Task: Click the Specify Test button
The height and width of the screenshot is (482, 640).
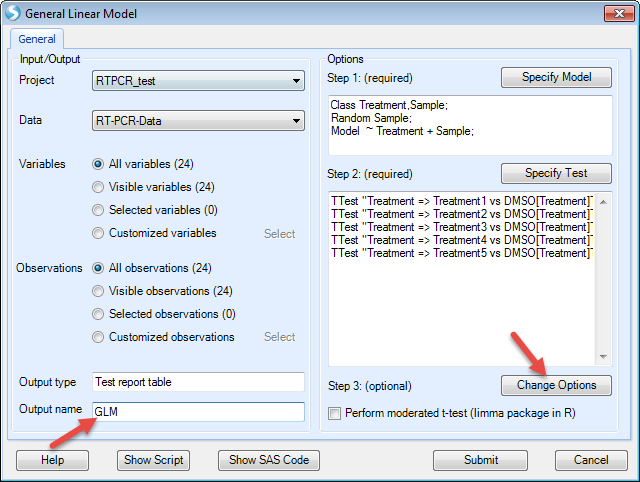Action: (x=556, y=173)
